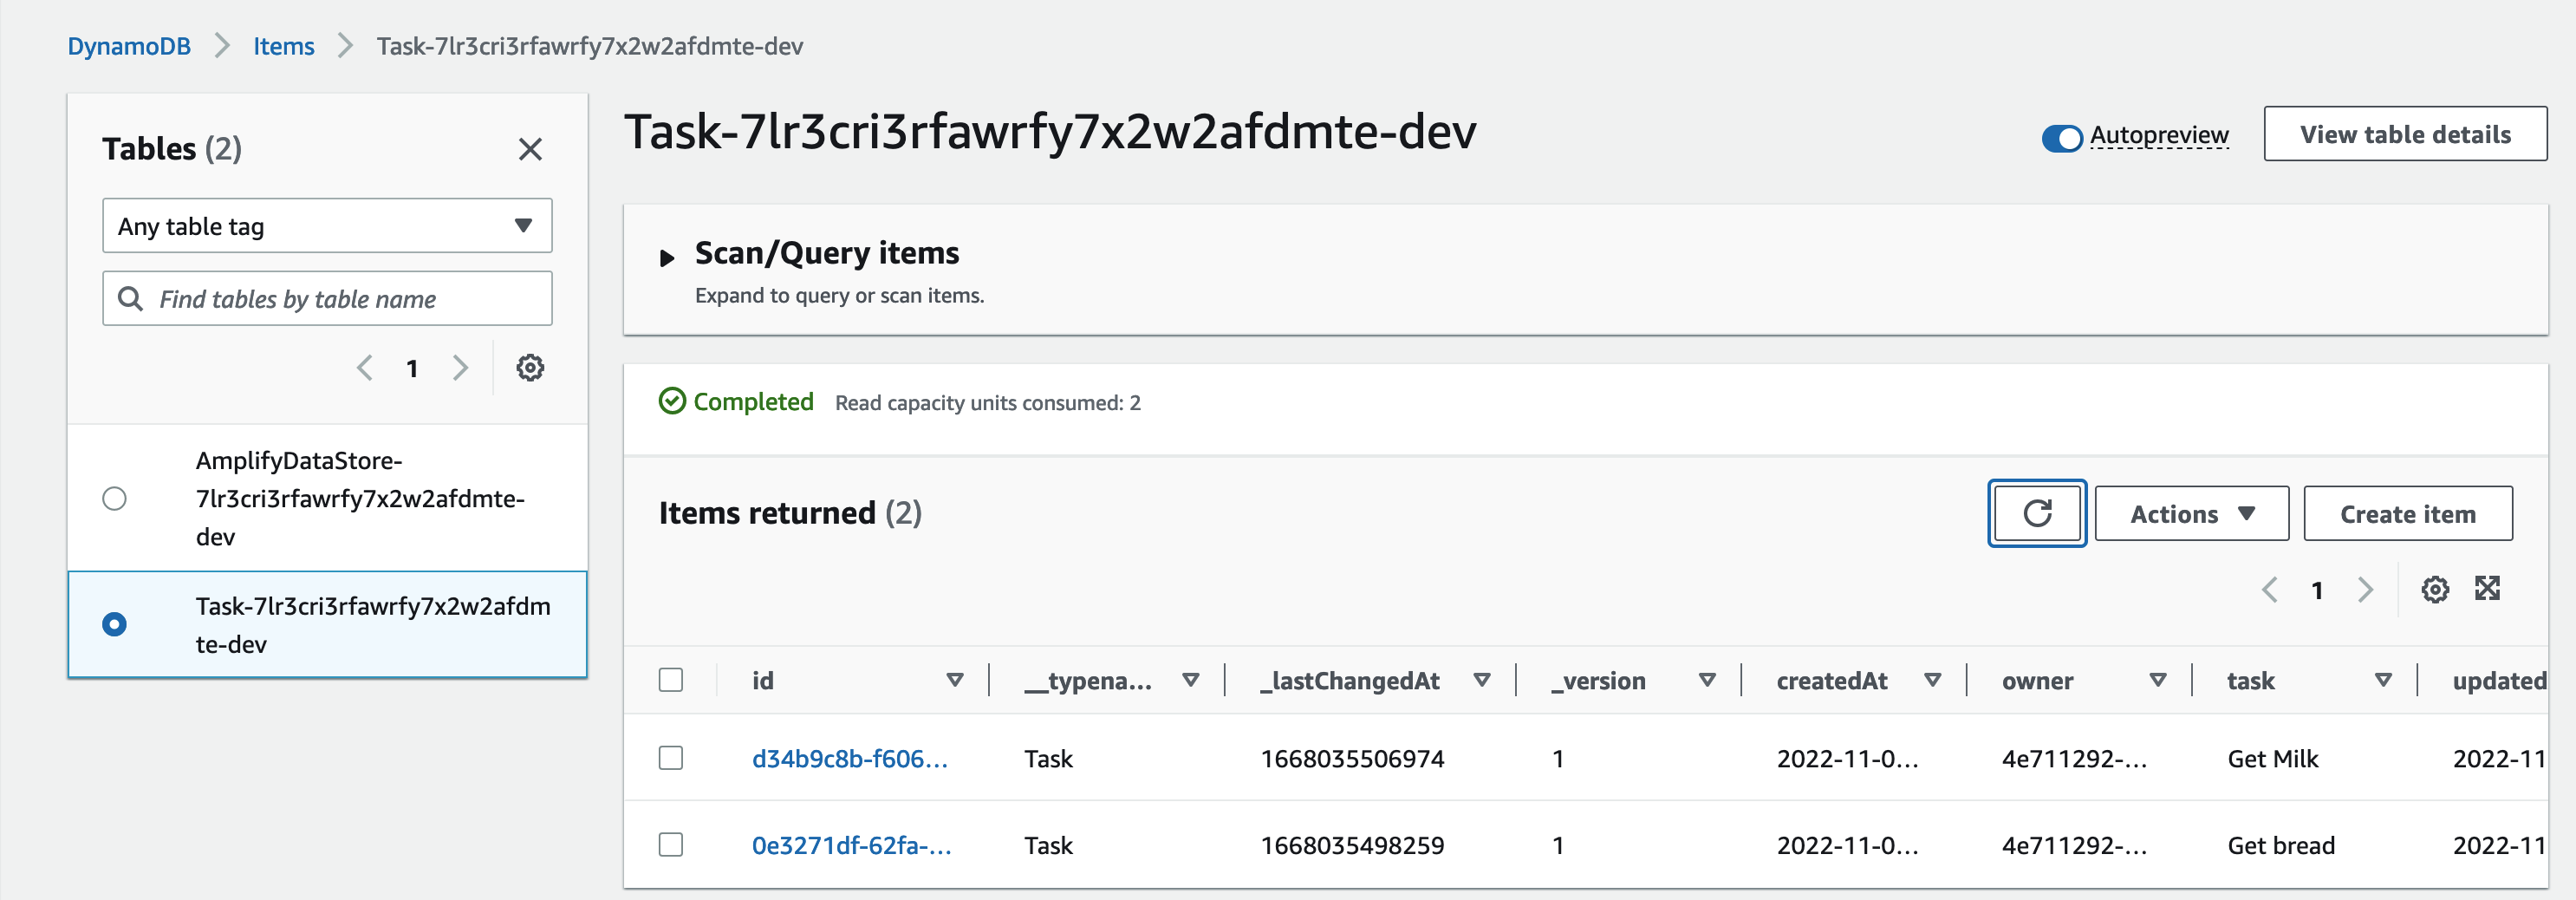Click createdAt value in Get bread row

coord(1847,846)
